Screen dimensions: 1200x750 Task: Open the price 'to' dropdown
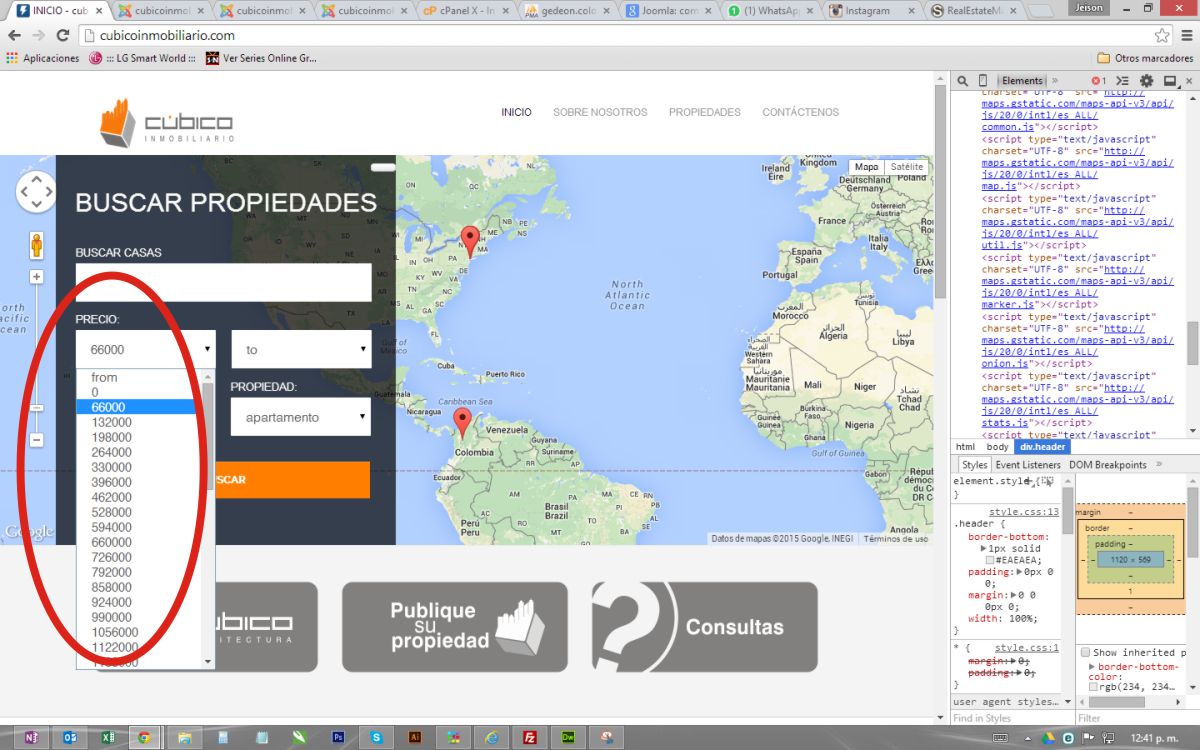(301, 350)
